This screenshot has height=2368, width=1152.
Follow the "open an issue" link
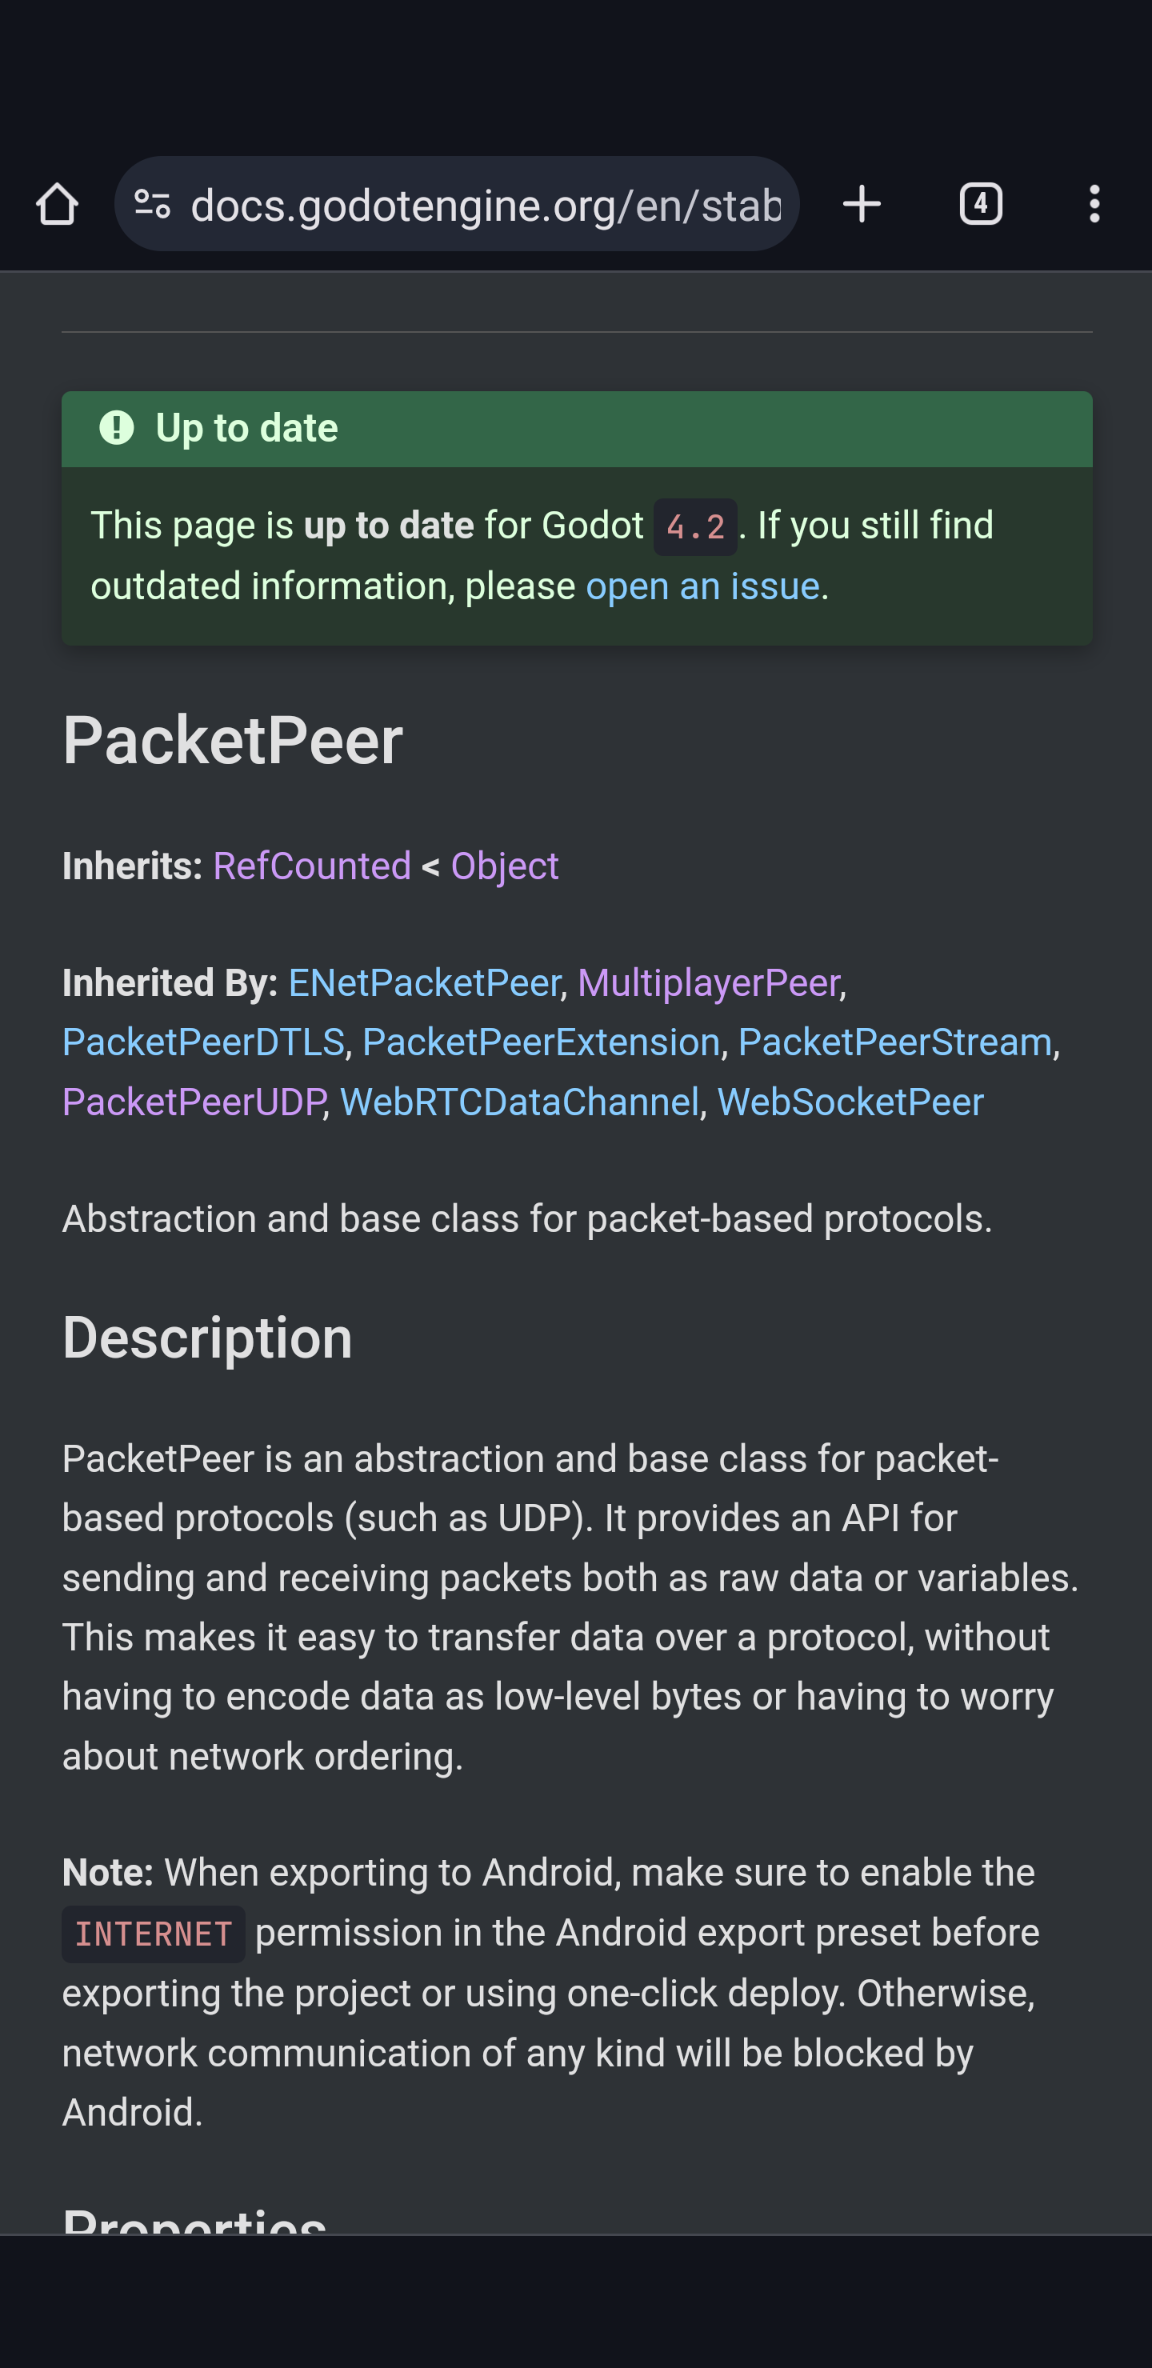[x=702, y=587]
